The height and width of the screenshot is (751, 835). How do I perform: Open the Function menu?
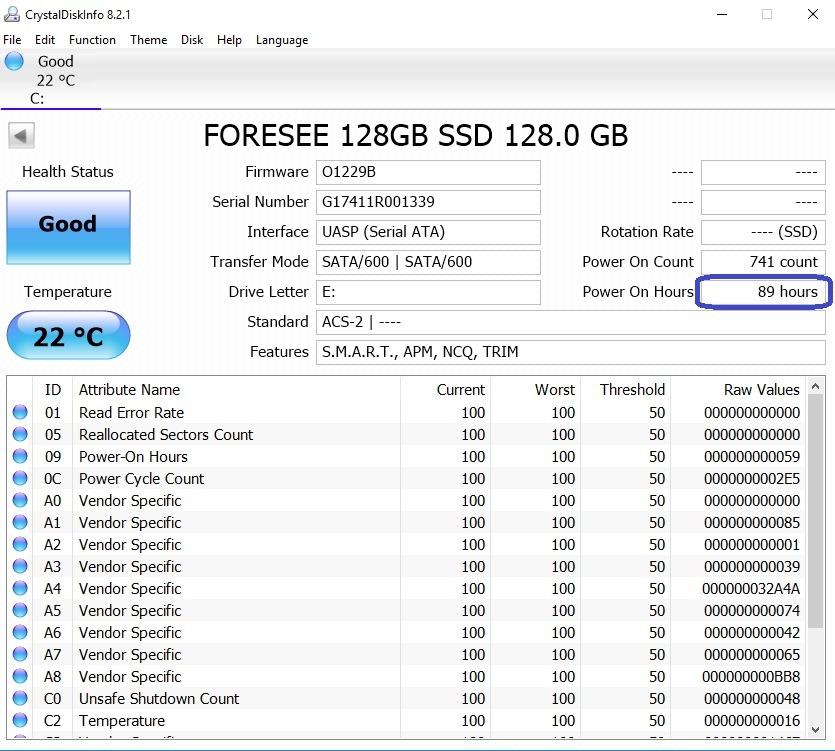92,40
